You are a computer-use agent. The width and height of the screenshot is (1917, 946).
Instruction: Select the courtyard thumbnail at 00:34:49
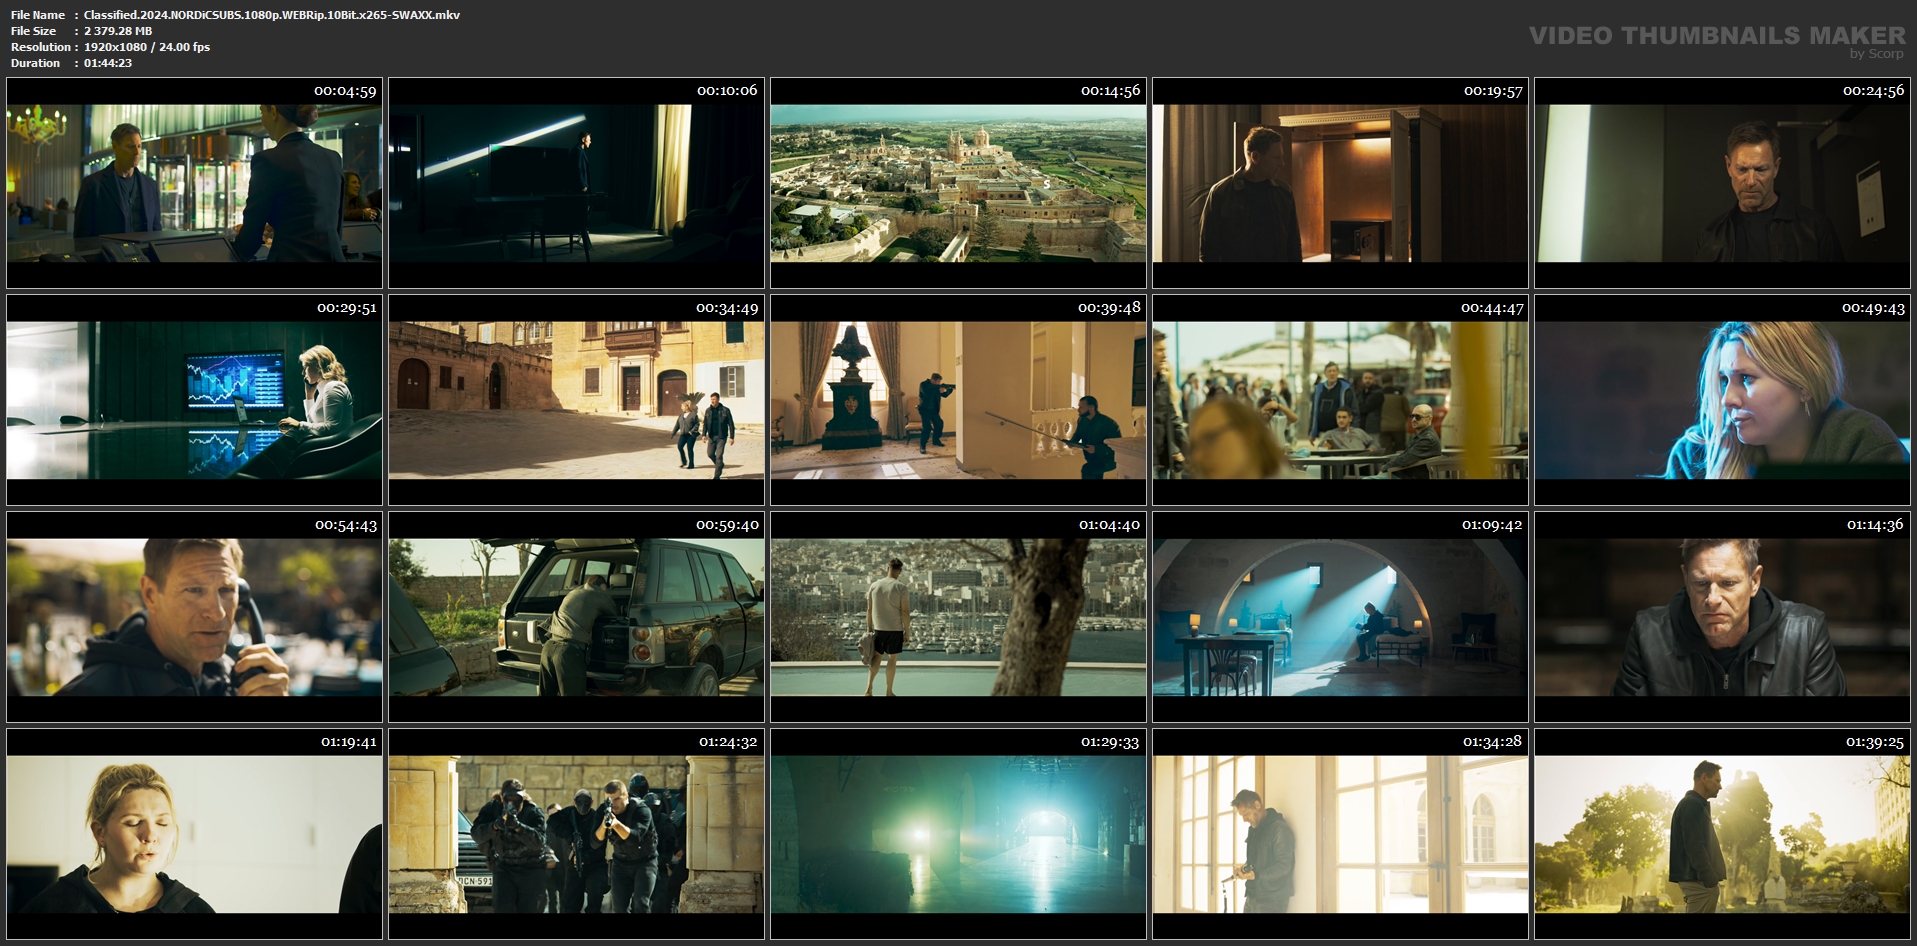576,400
